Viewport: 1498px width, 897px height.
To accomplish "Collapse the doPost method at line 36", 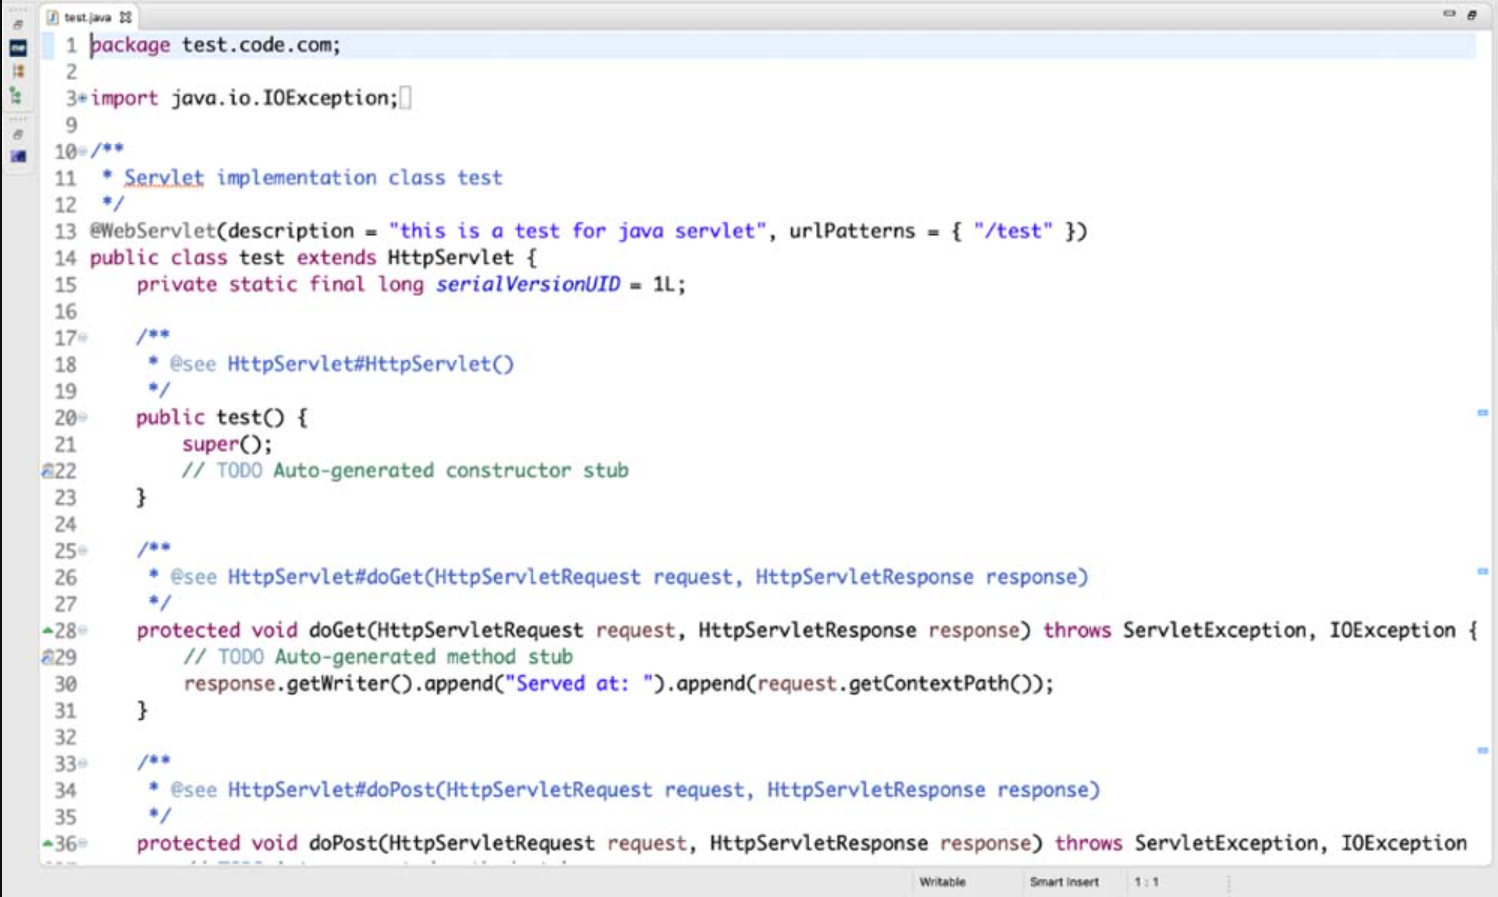I will (83, 844).
